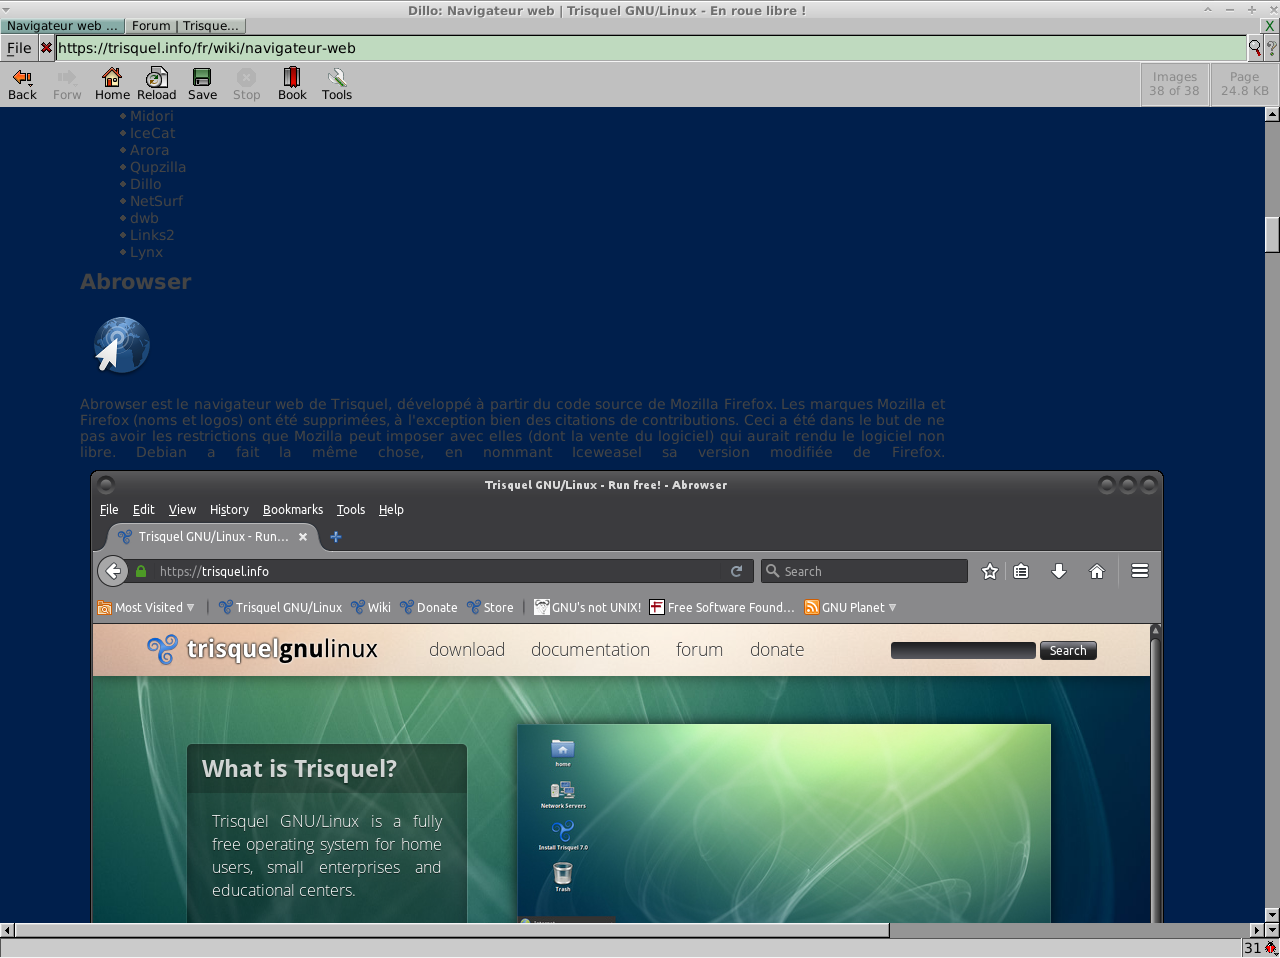Switch to the 'Navigateur web ...' tab
The height and width of the screenshot is (958, 1280).
point(63,26)
